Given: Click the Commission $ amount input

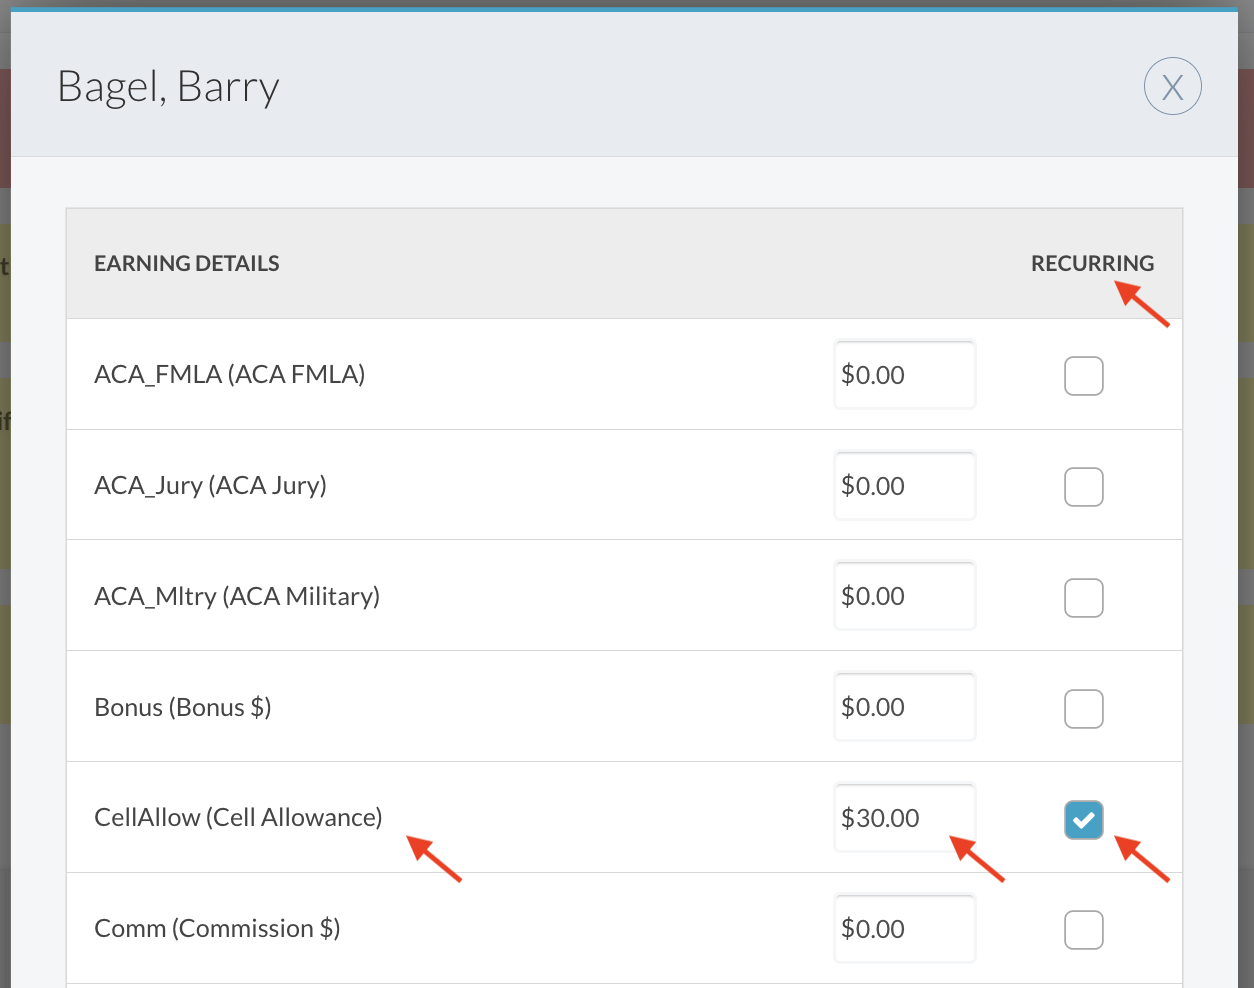Looking at the screenshot, I should point(904,929).
